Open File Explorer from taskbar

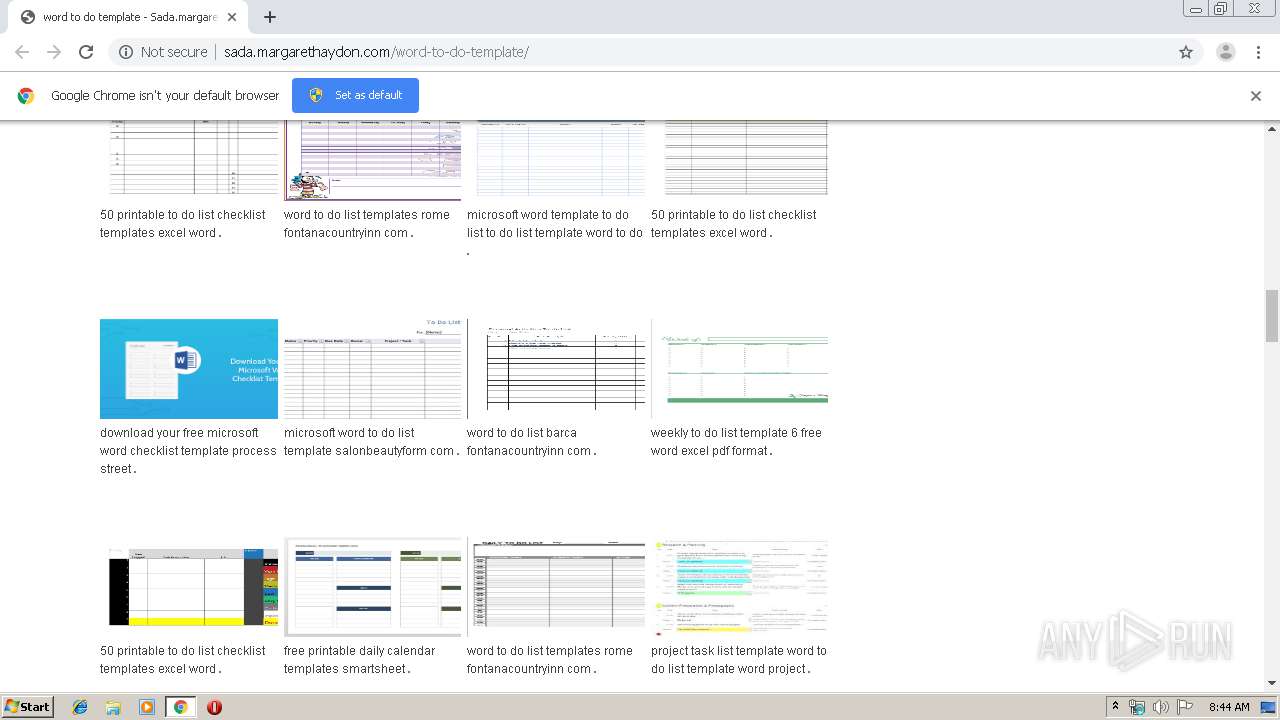click(x=113, y=707)
